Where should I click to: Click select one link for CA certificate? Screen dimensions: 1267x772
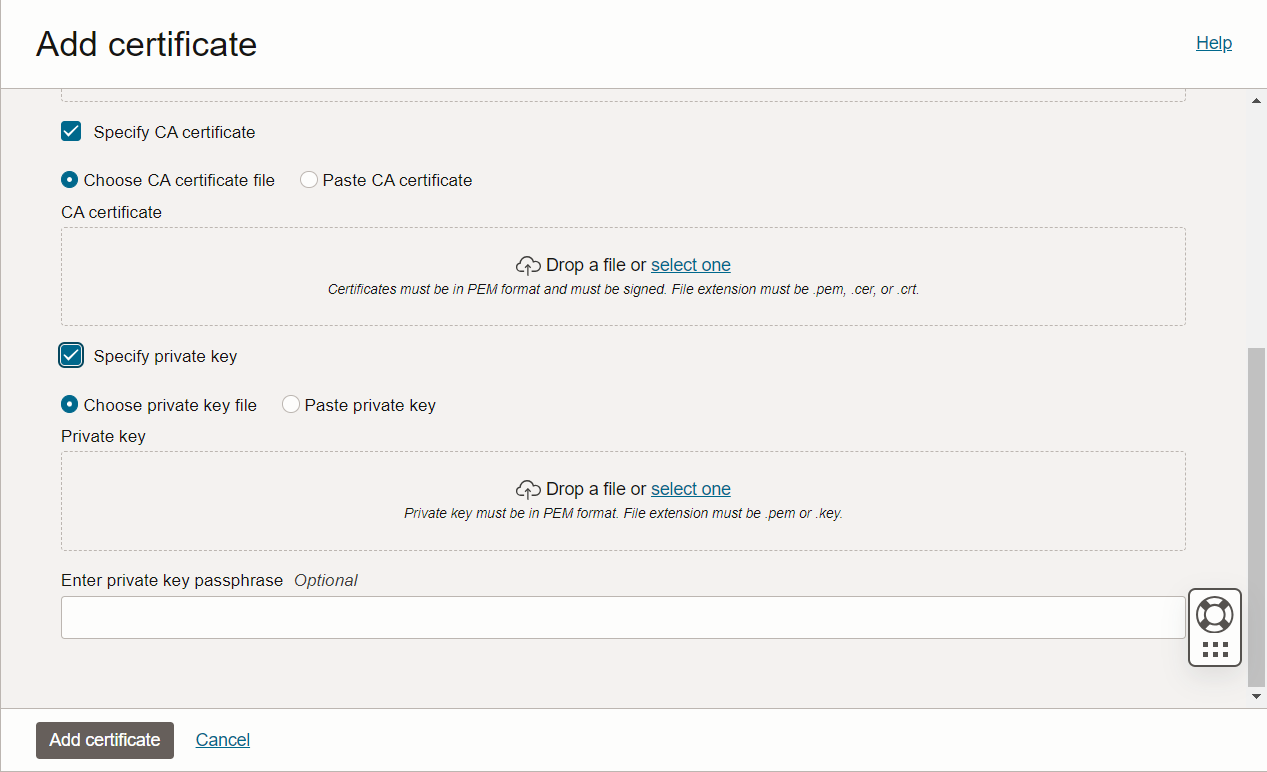click(691, 265)
